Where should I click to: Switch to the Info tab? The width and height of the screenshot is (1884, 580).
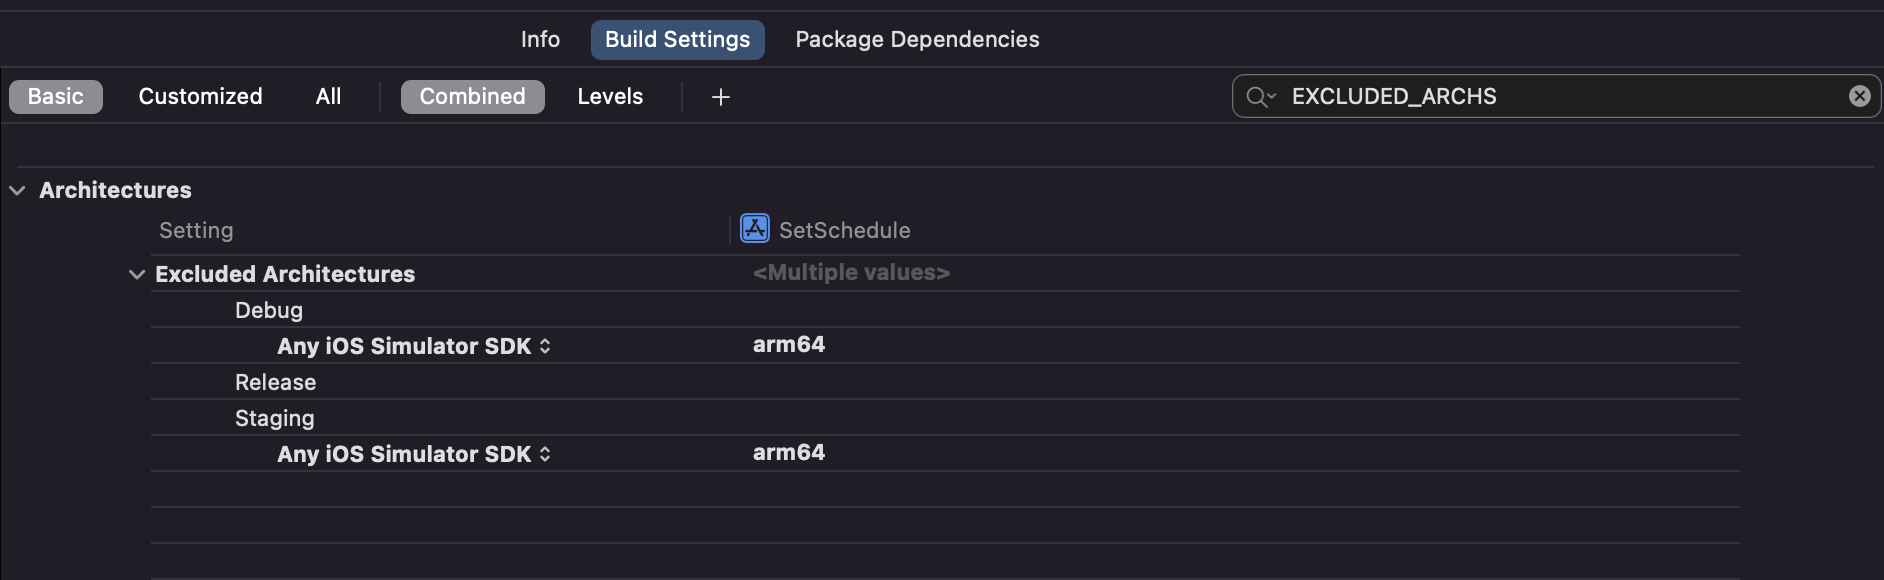(540, 40)
